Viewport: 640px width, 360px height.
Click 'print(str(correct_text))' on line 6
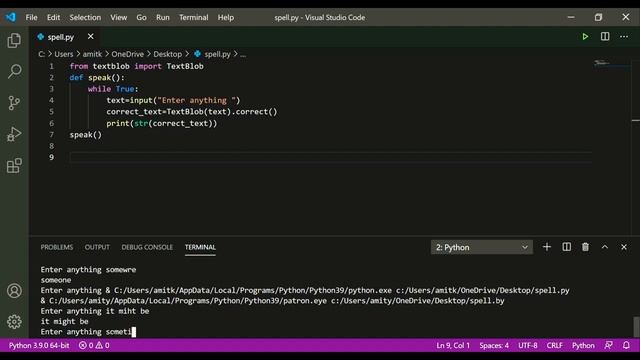tap(162, 123)
